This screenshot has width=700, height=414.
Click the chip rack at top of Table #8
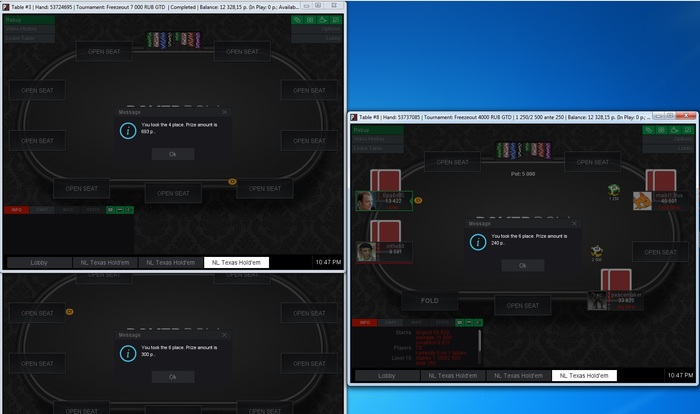pyautogui.click(x=524, y=151)
